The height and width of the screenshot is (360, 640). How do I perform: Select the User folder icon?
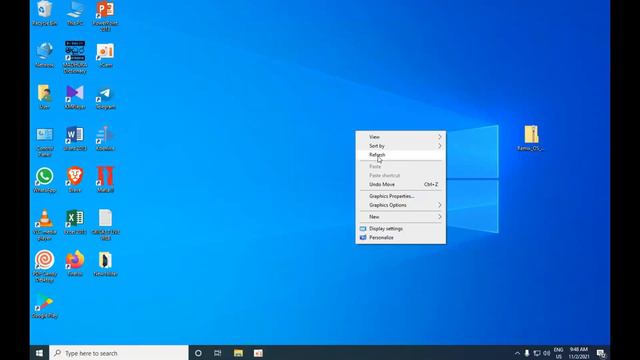(x=44, y=97)
